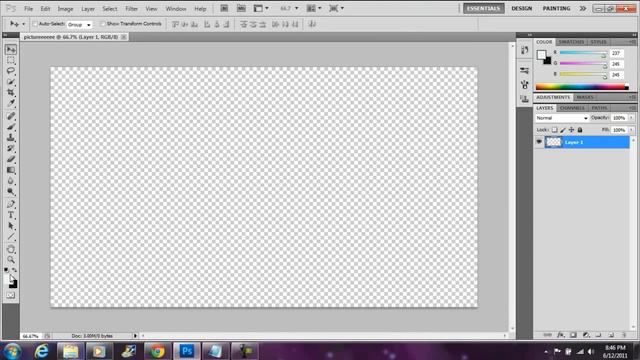Select the Spot Healing Brush tool
The width and height of the screenshot is (640, 360).
pos(11,116)
